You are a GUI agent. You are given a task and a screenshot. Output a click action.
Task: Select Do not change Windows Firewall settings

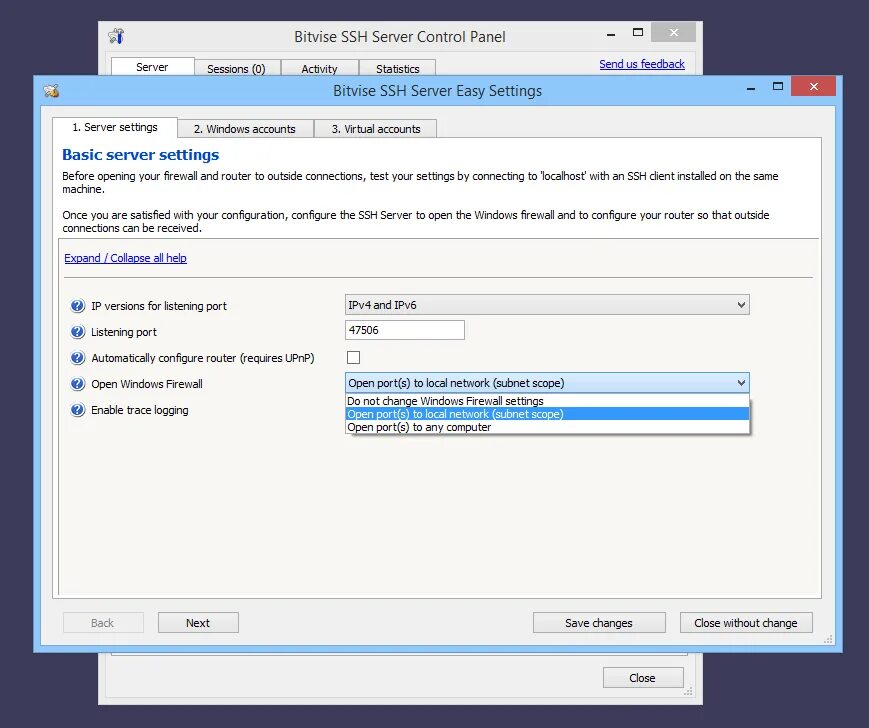[547, 401]
